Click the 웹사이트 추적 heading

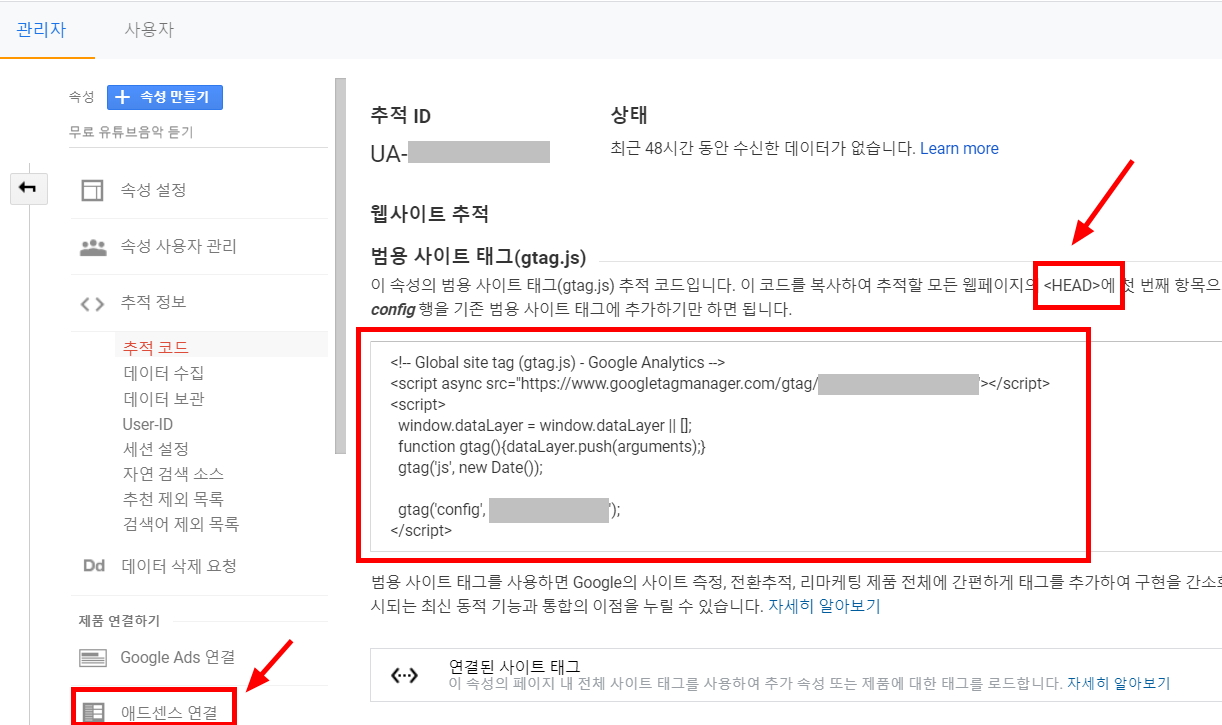click(x=429, y=214)
